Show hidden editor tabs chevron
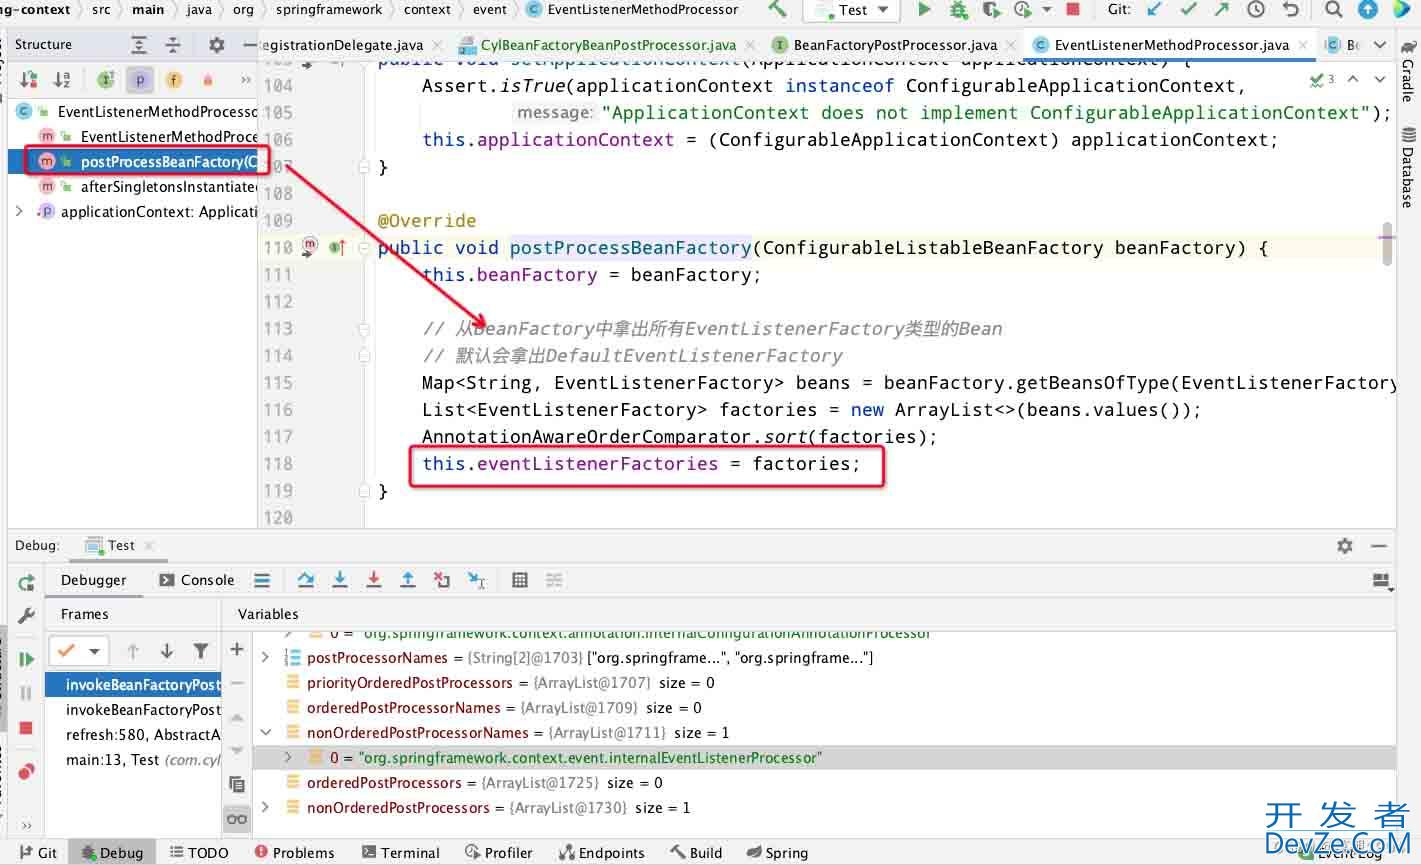Screen dimensions: 1421x865 (1380, 45)
